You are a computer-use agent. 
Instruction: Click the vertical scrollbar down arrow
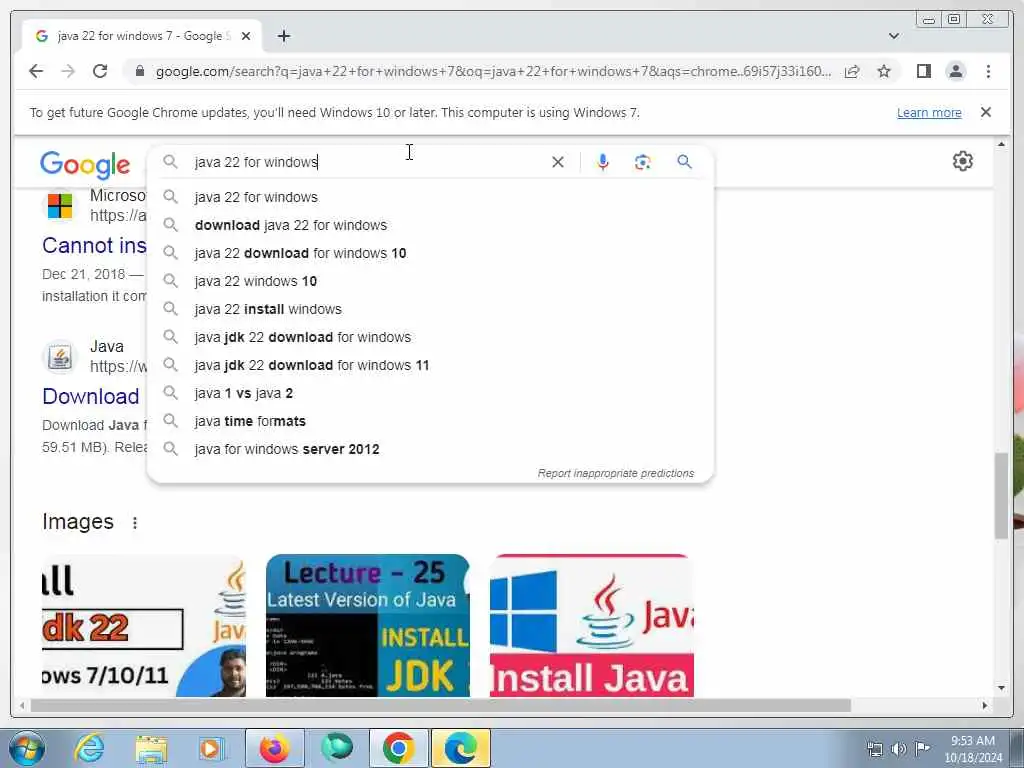pos(1001,688)
